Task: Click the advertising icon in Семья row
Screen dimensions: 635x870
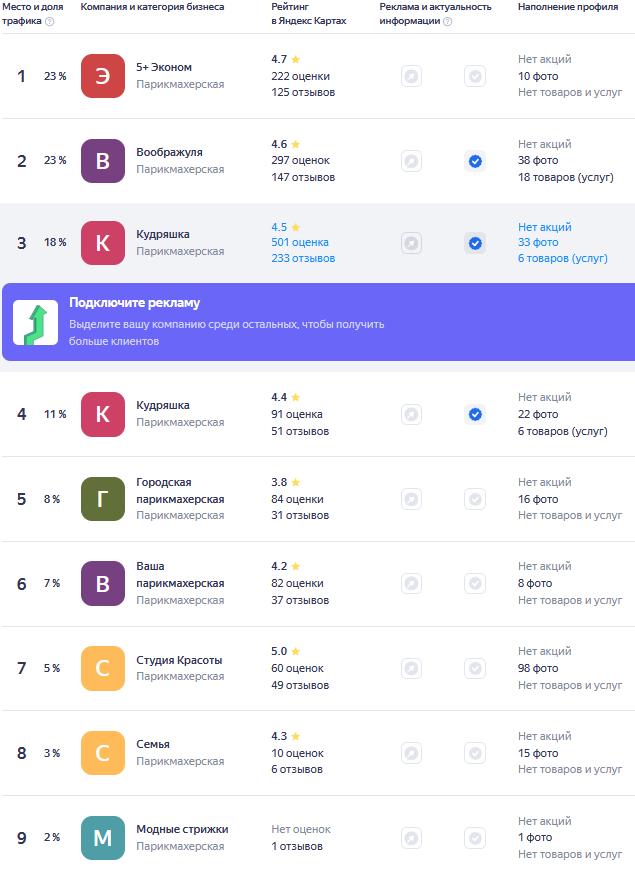Action: (x=411, y=753)
